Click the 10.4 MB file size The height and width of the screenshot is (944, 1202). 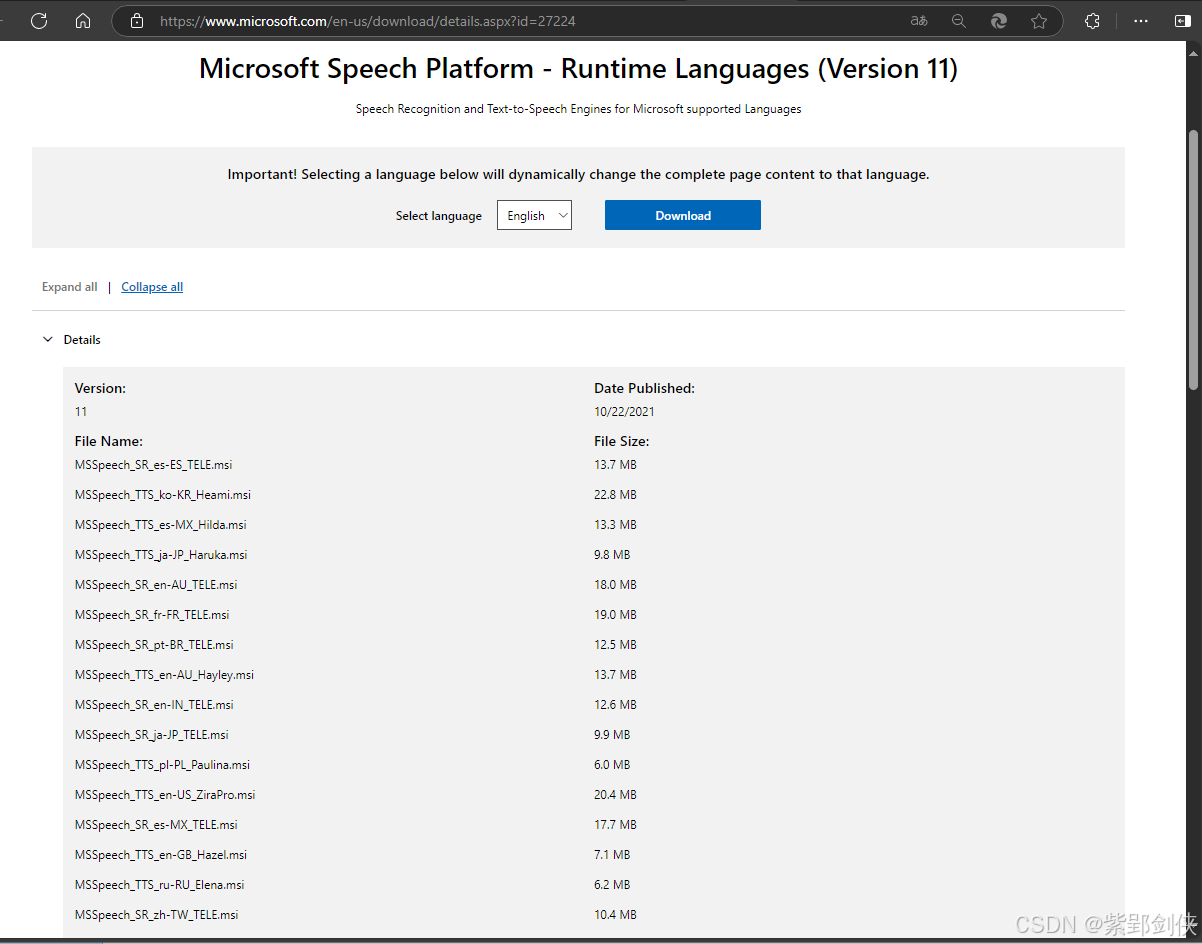pyautogui.click(x=615, y=915)
